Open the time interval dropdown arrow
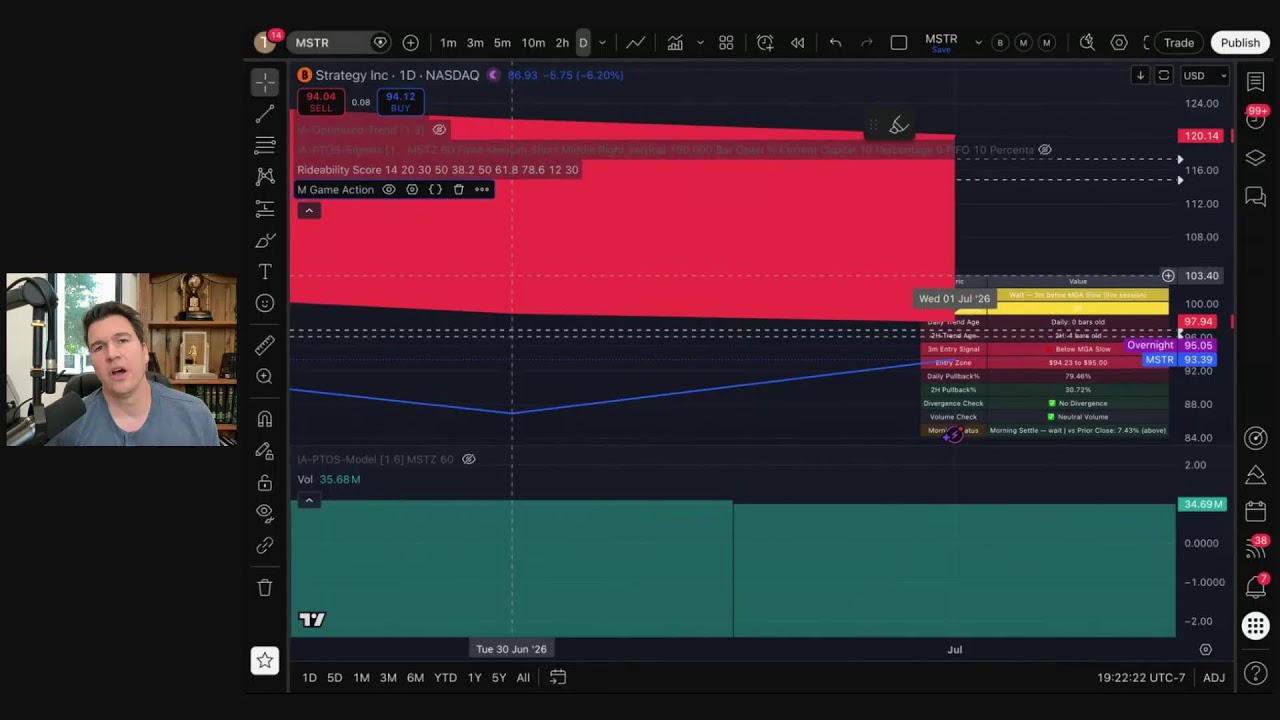Viewport: 1280px width, 720px height. tap(602, 43)
